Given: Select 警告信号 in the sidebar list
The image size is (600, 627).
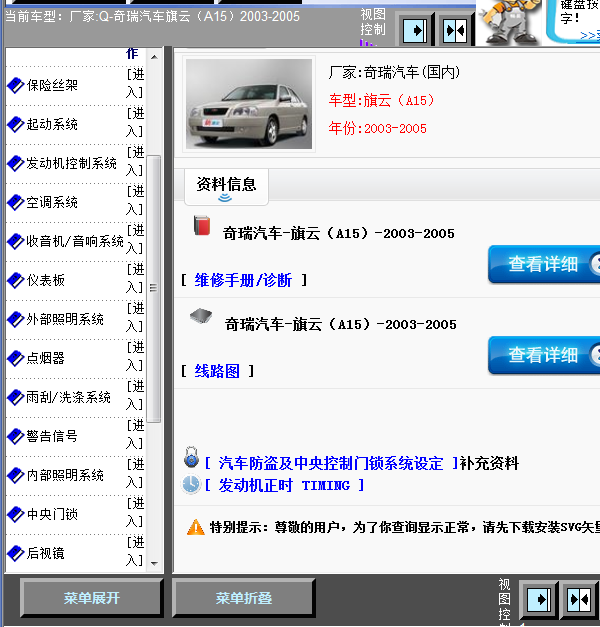Looking at the screenshot, I should point(52,436).
